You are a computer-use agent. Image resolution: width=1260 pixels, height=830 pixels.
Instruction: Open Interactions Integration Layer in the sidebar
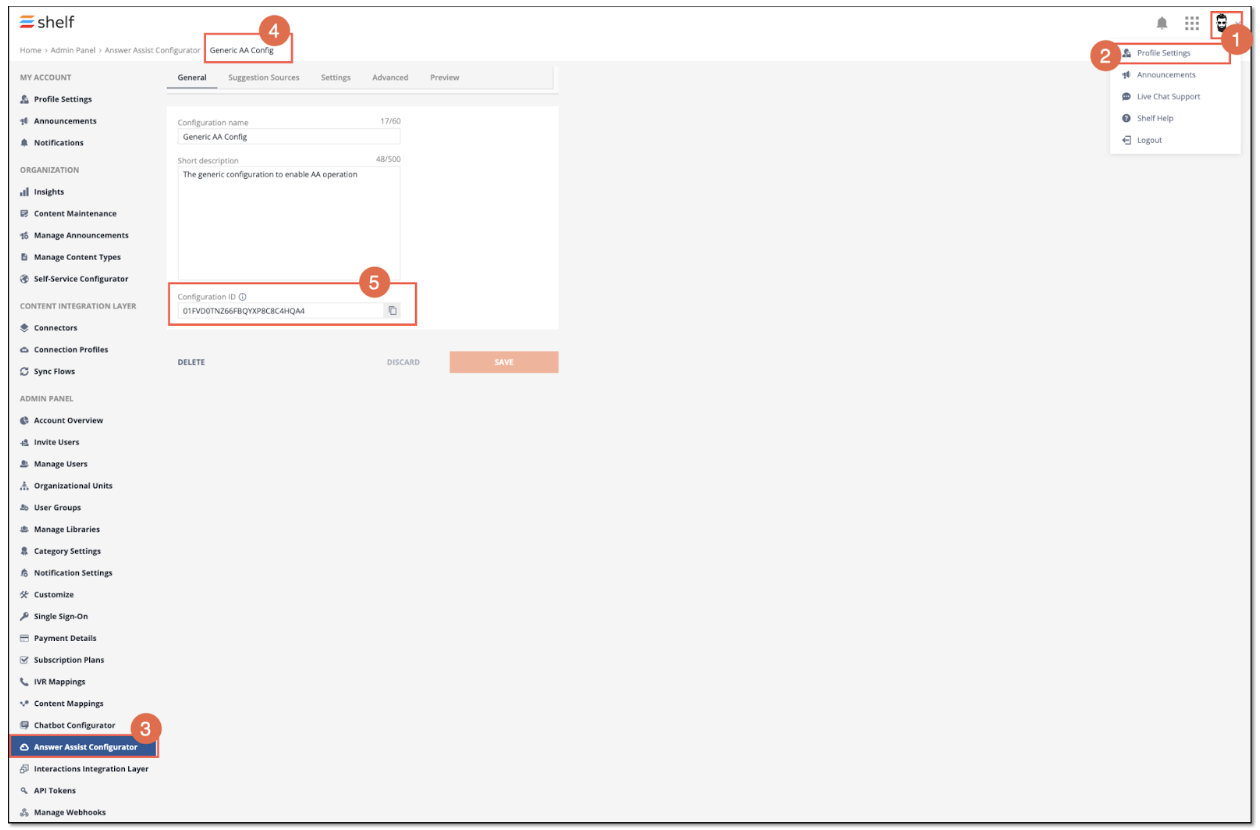tap(91, 769)
